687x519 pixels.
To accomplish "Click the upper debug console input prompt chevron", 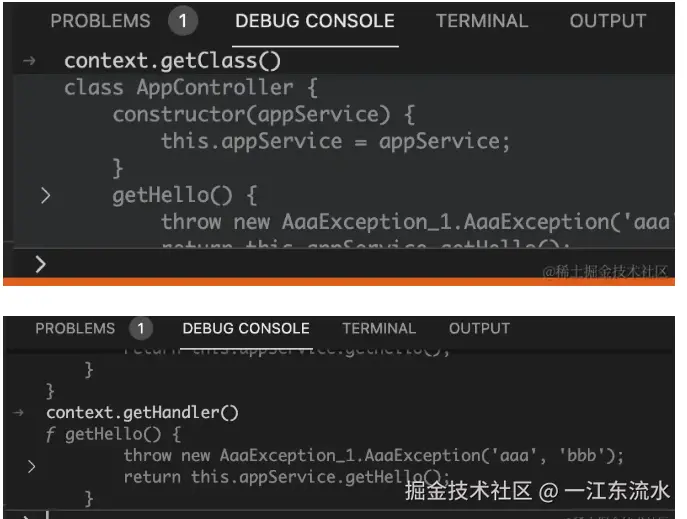I will pyautogui.click(x=40, y=264).
